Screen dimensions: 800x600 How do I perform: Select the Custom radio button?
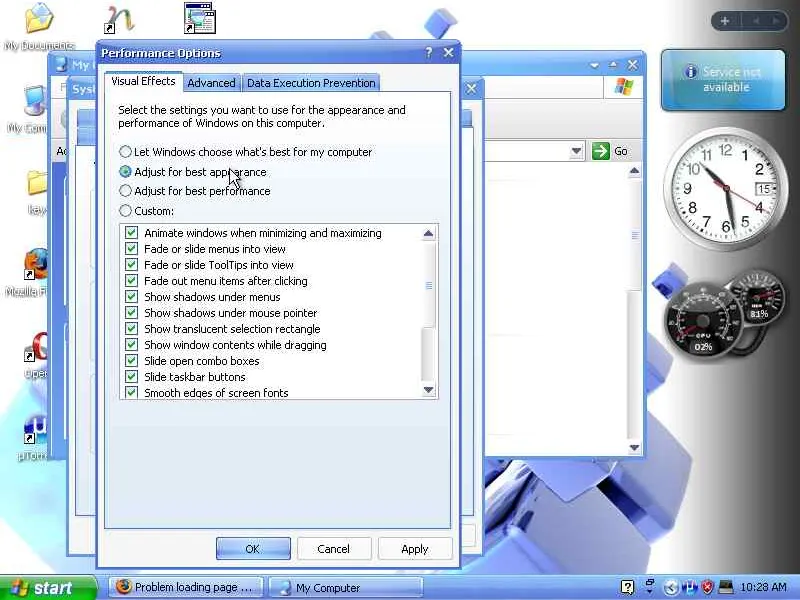pos(126,210)
